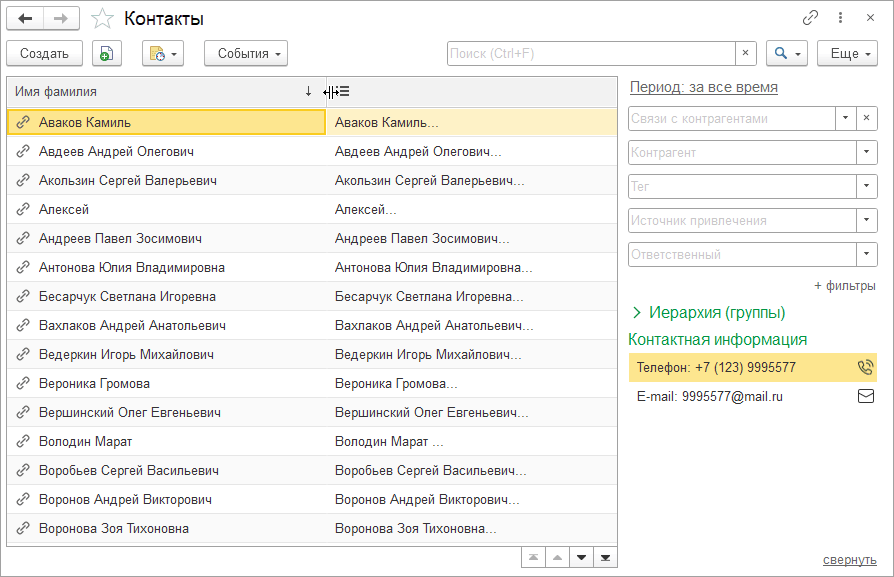Click the свернуть link
This screenshot has width=894, height=577.
coord(849,560)
